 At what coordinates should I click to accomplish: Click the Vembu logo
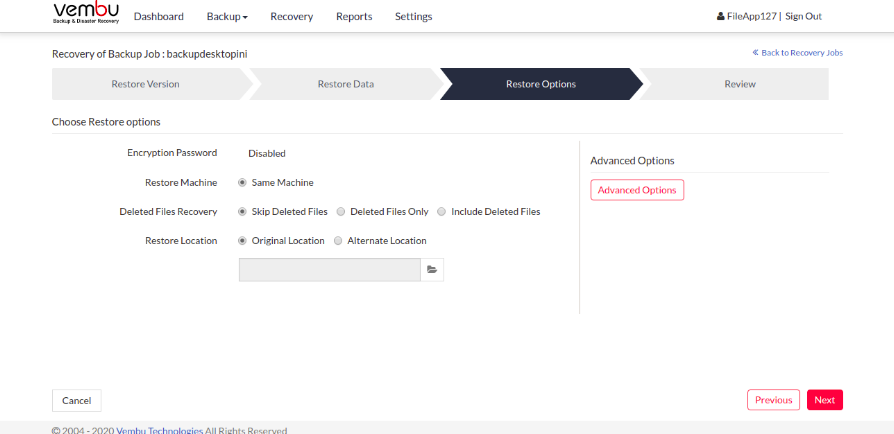click(x=86, y=13)
